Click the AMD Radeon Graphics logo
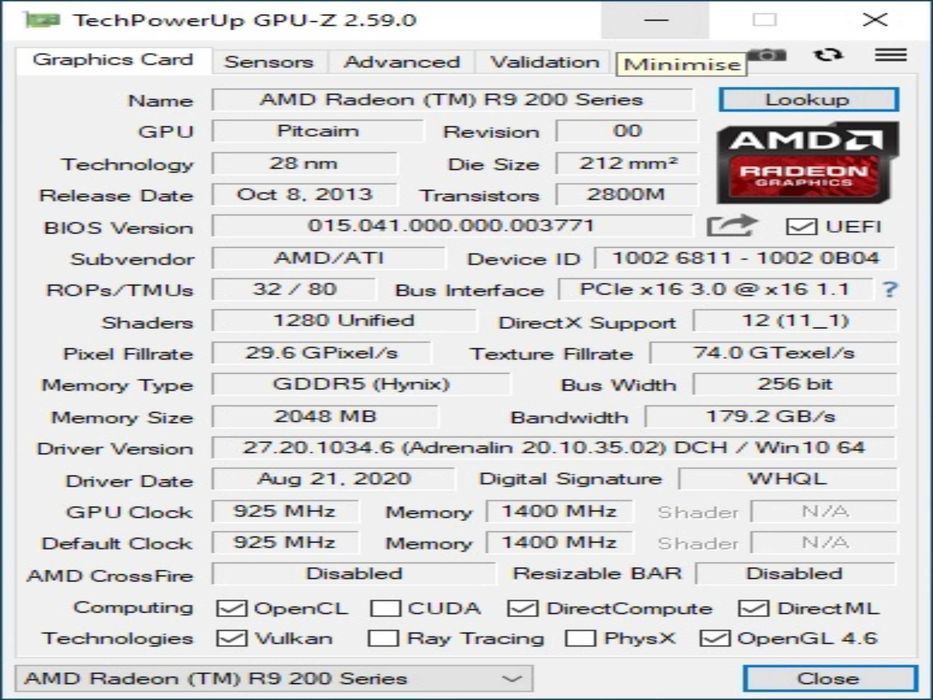 [x=807, y=162]
